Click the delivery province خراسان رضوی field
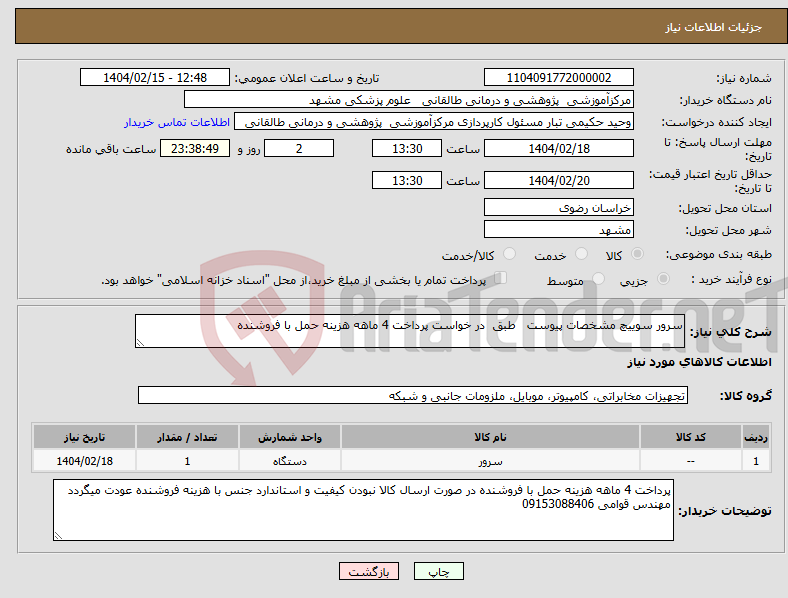Viewport: 788px width, 598px height. [559, 207]
